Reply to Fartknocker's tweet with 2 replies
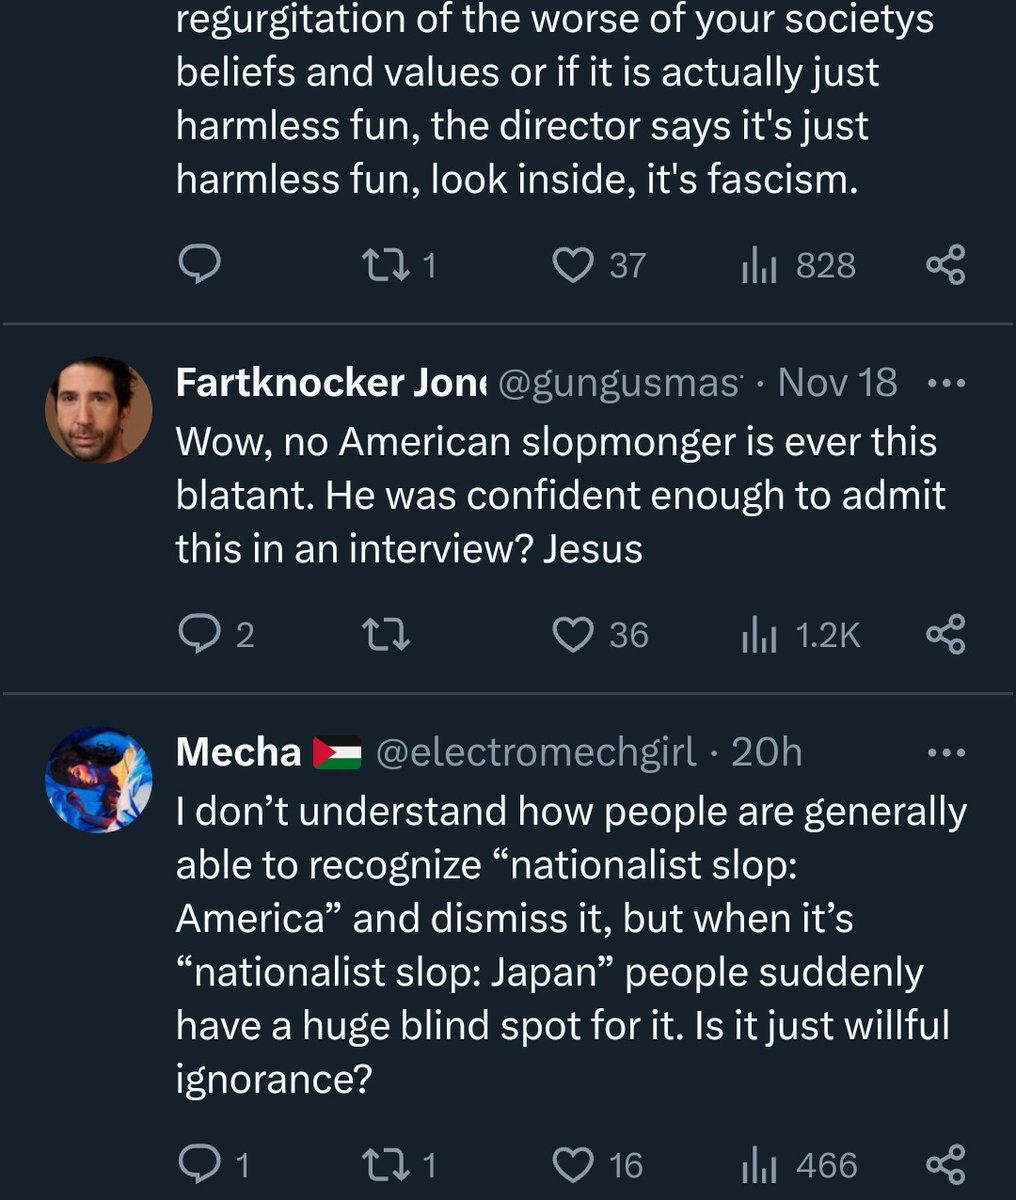This screenshot has height=1200, width=1016. pos(216,635)
